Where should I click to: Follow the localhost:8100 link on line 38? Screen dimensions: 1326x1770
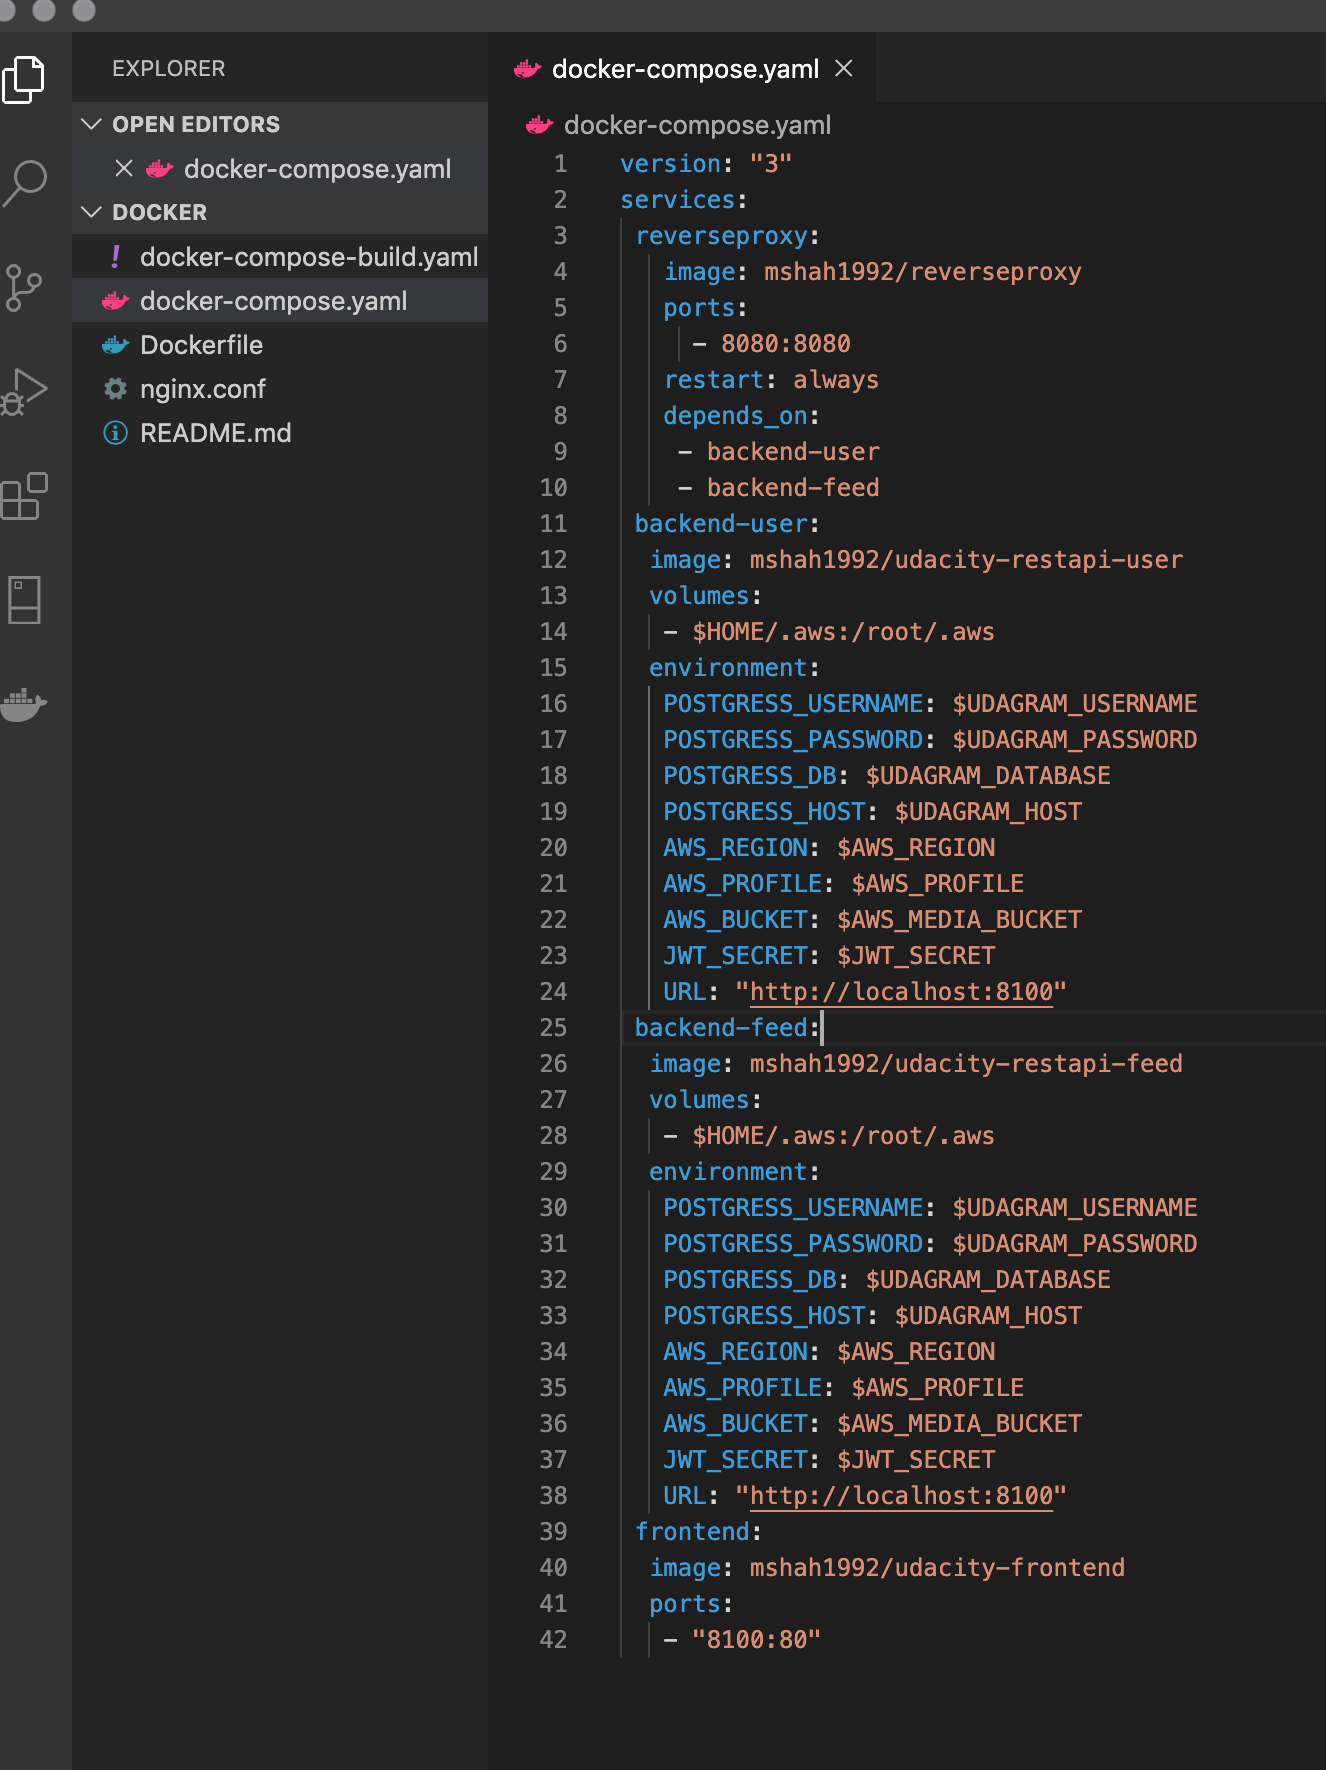point(901,1495)
